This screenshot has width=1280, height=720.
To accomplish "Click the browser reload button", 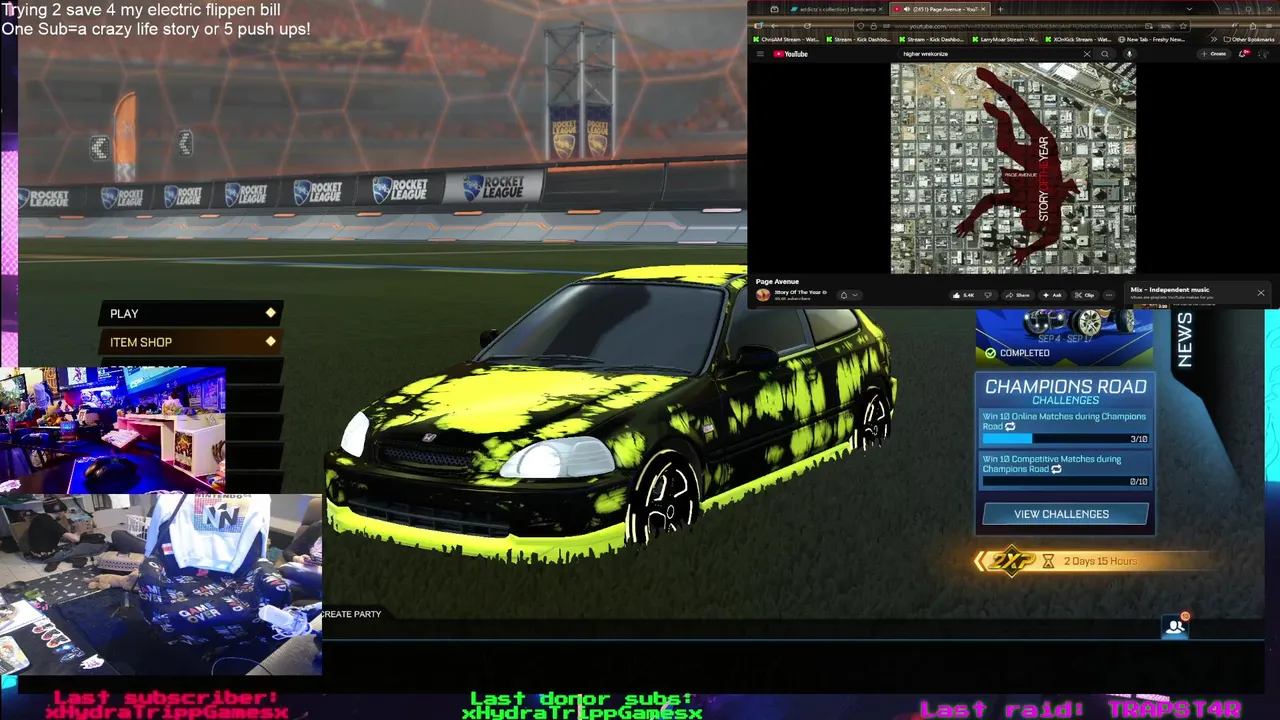I will click(807, 26).
